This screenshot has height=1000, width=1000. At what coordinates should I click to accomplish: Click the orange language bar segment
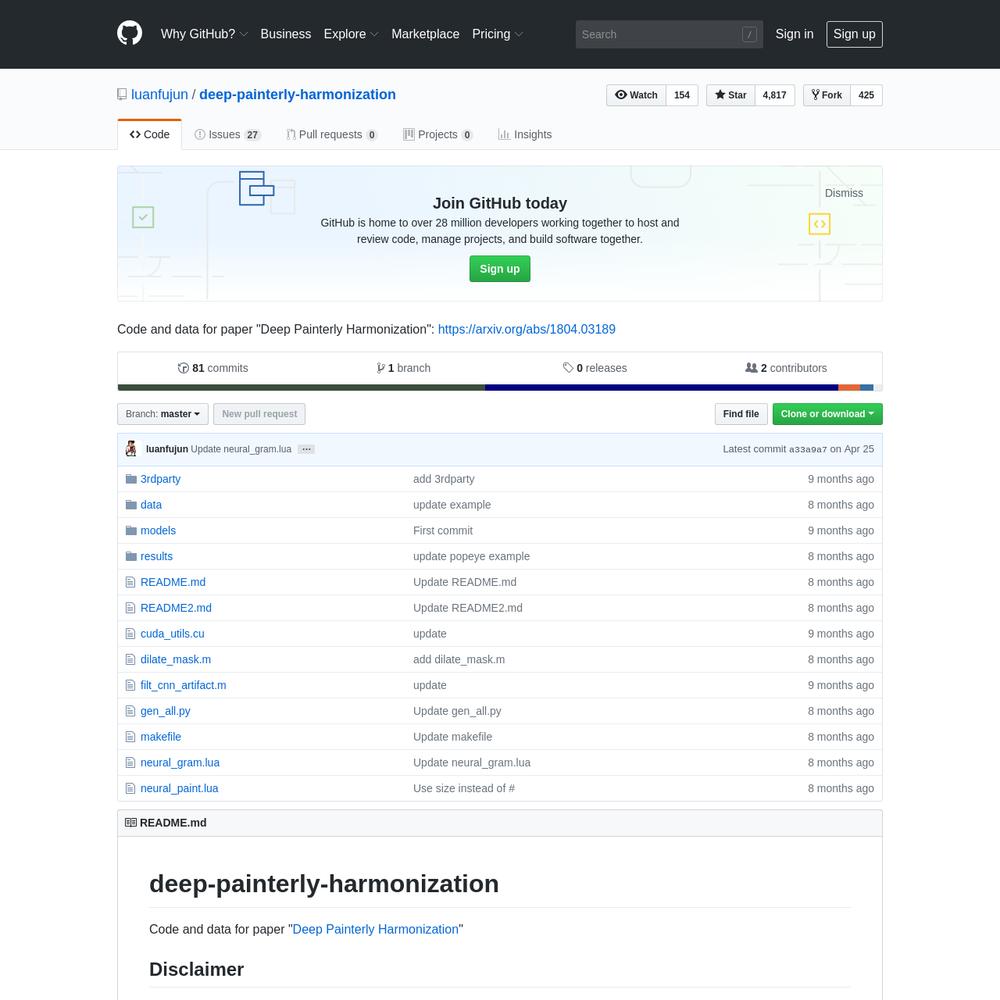849,388
